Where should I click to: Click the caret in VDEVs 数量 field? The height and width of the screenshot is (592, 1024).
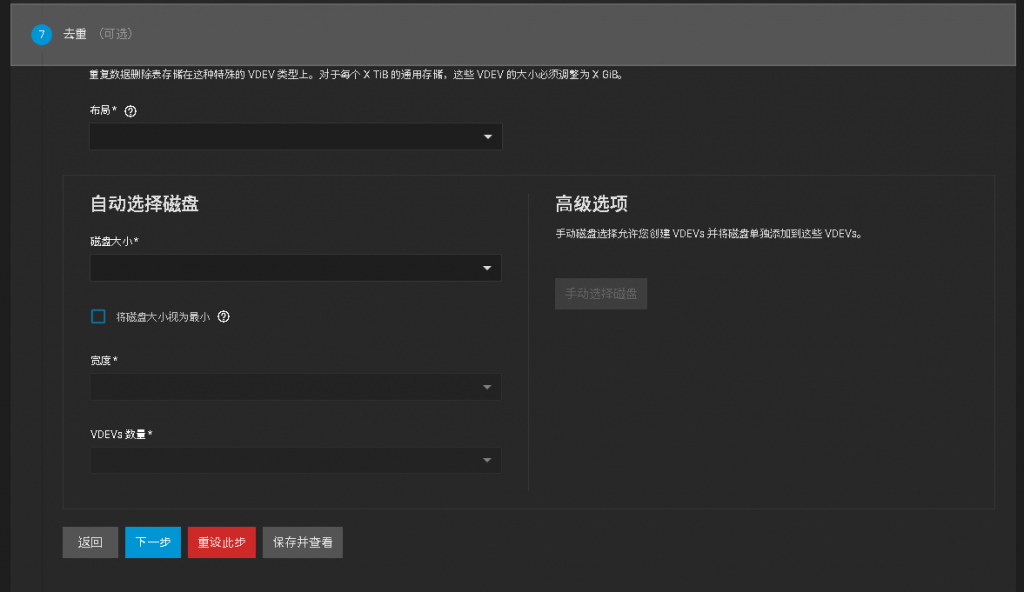[487, 460]
